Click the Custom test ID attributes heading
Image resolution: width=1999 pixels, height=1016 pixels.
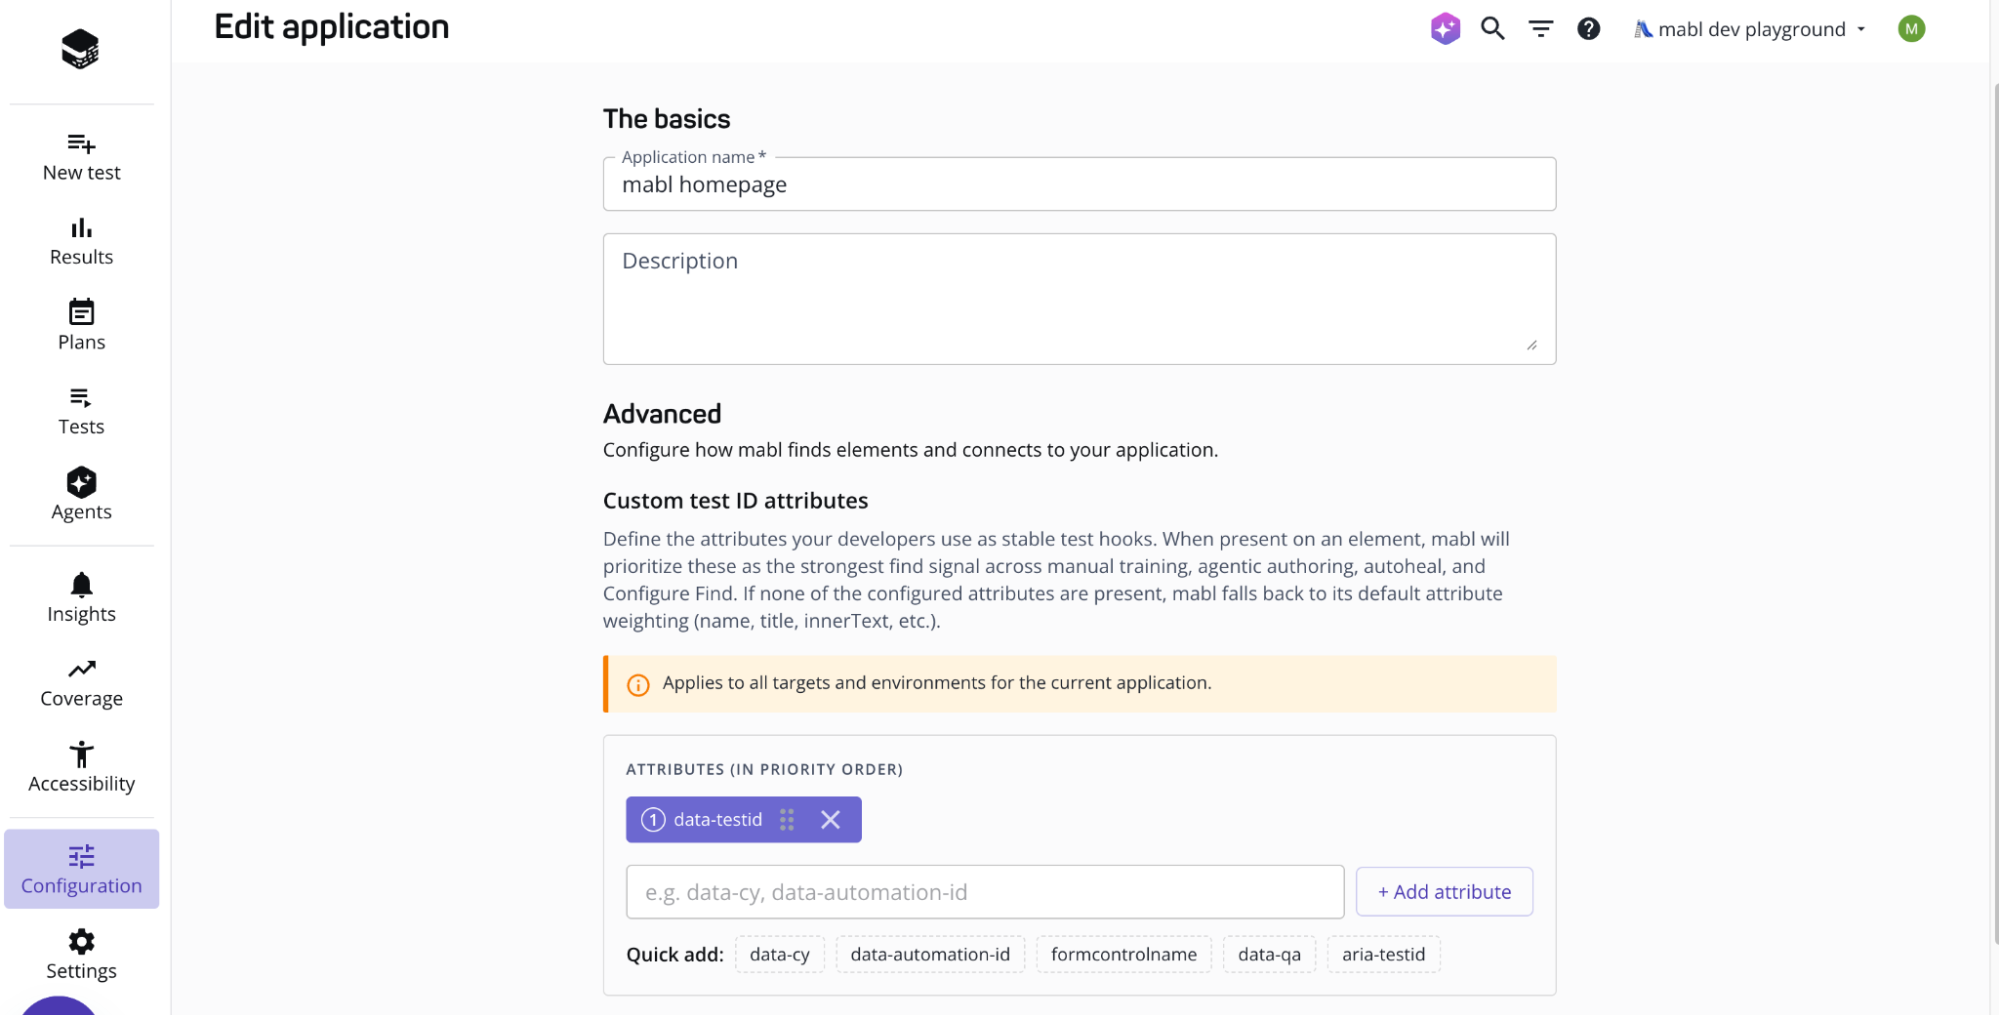click(x=735, y=501)
